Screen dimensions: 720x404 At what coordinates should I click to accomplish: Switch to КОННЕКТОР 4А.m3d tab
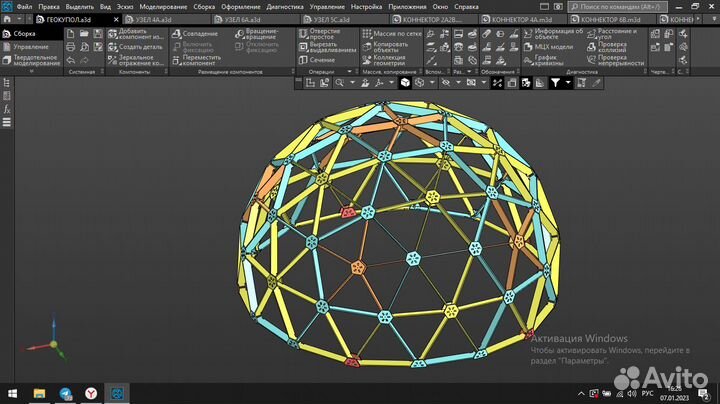coord(523,20)
